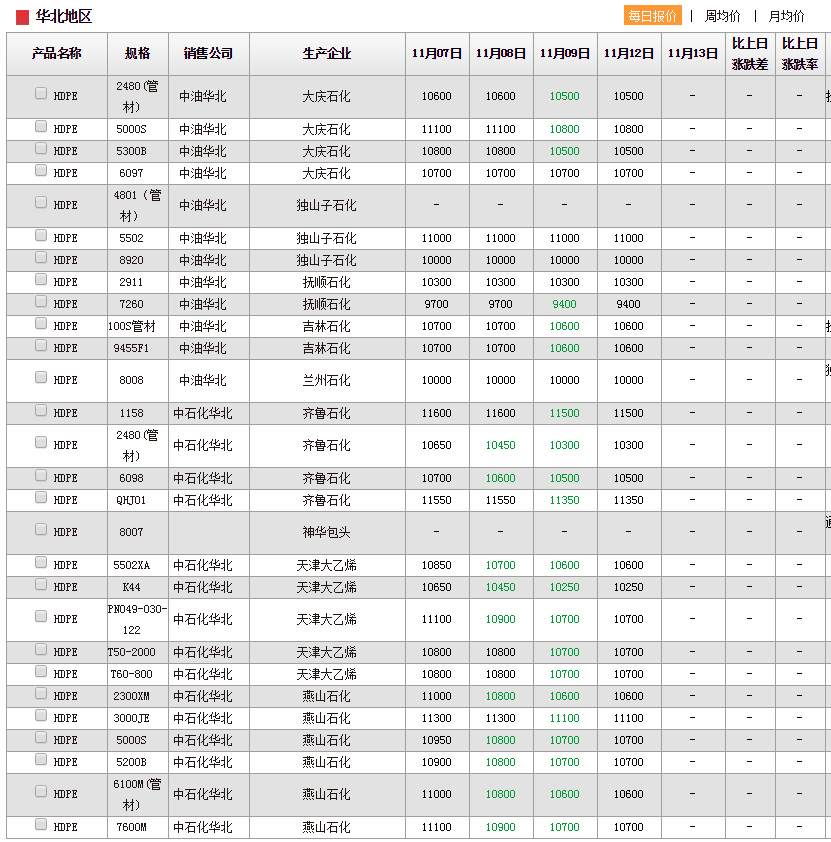This screenshot has height=842, width=831.
Task: Tick checkbox for HDPE 1158 齐鲁石化
Action: tap(41, 410)
